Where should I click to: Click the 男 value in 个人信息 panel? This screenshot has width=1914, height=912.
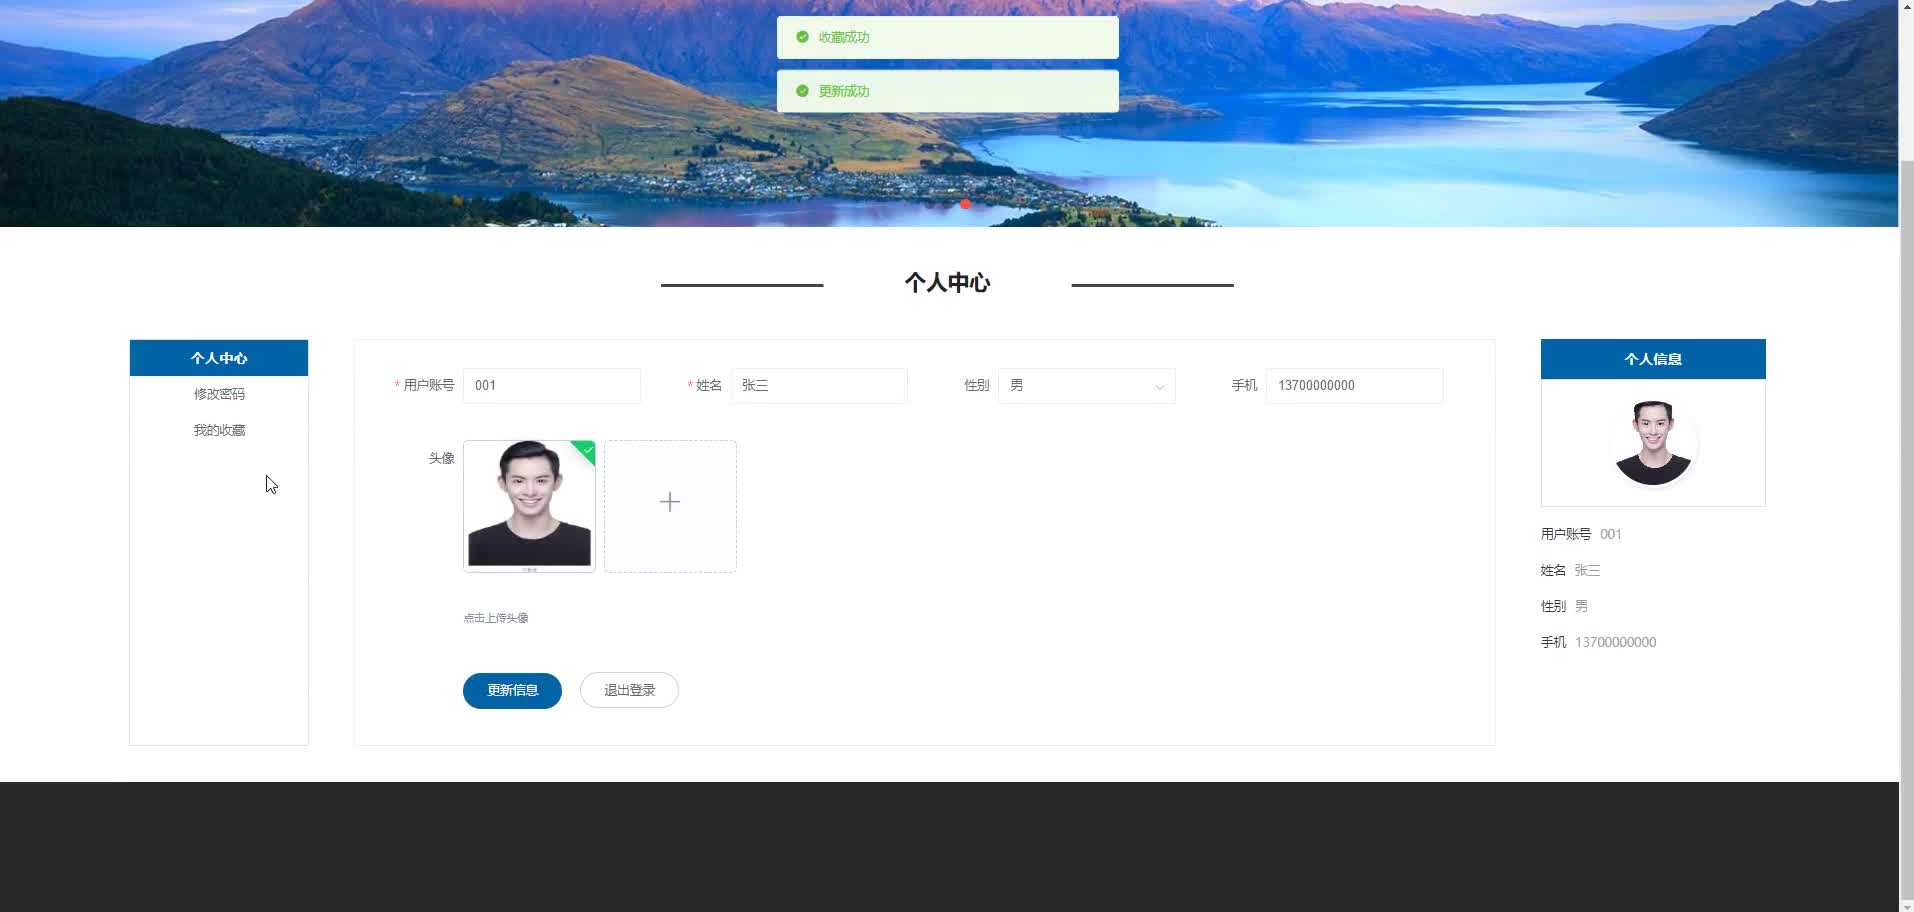pyautogui.click(x=1581, y=606)
